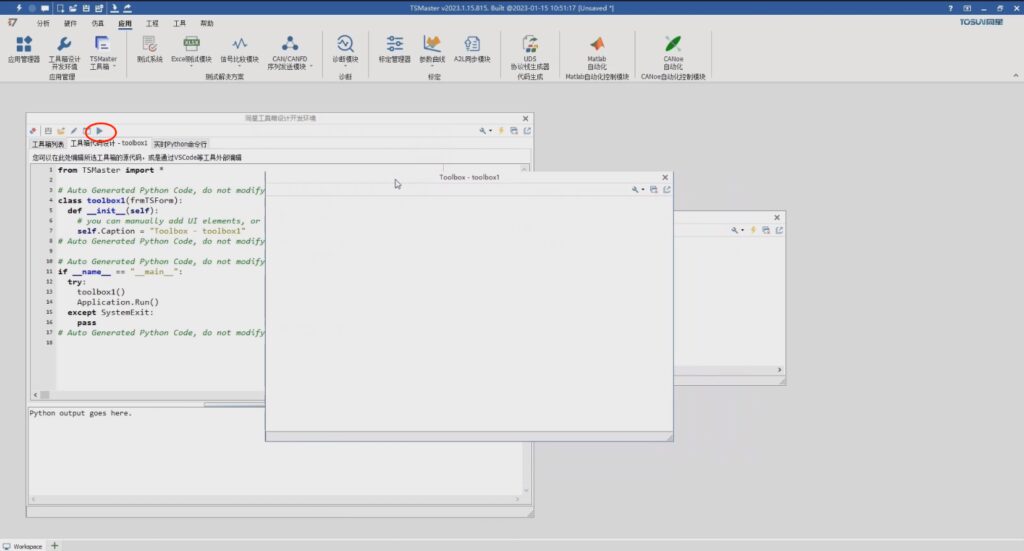The height and width of the screenshot is (551, 1024).
Task: Open the 标定管理器 calibration manager
Action: (x=394, y=48)
